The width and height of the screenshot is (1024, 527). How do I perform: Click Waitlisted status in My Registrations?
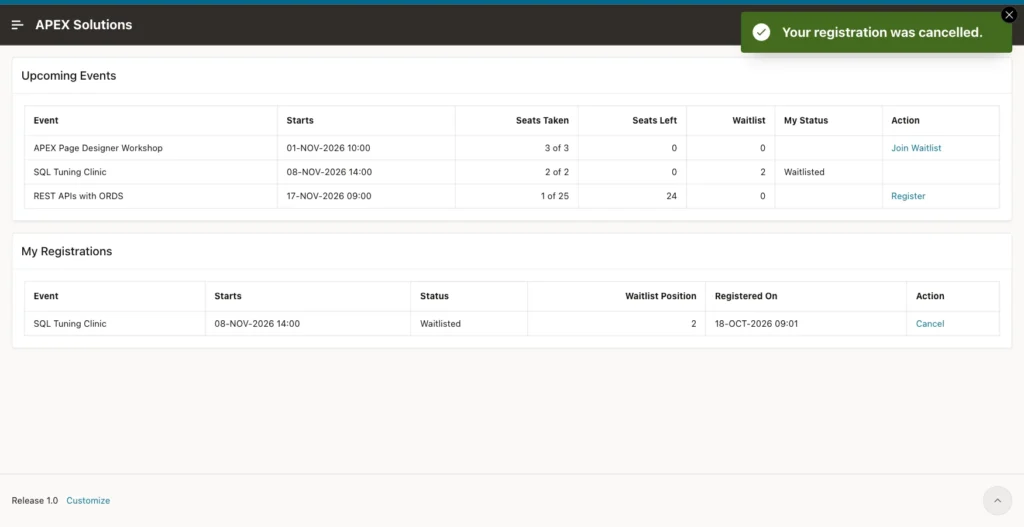point(440,324)
